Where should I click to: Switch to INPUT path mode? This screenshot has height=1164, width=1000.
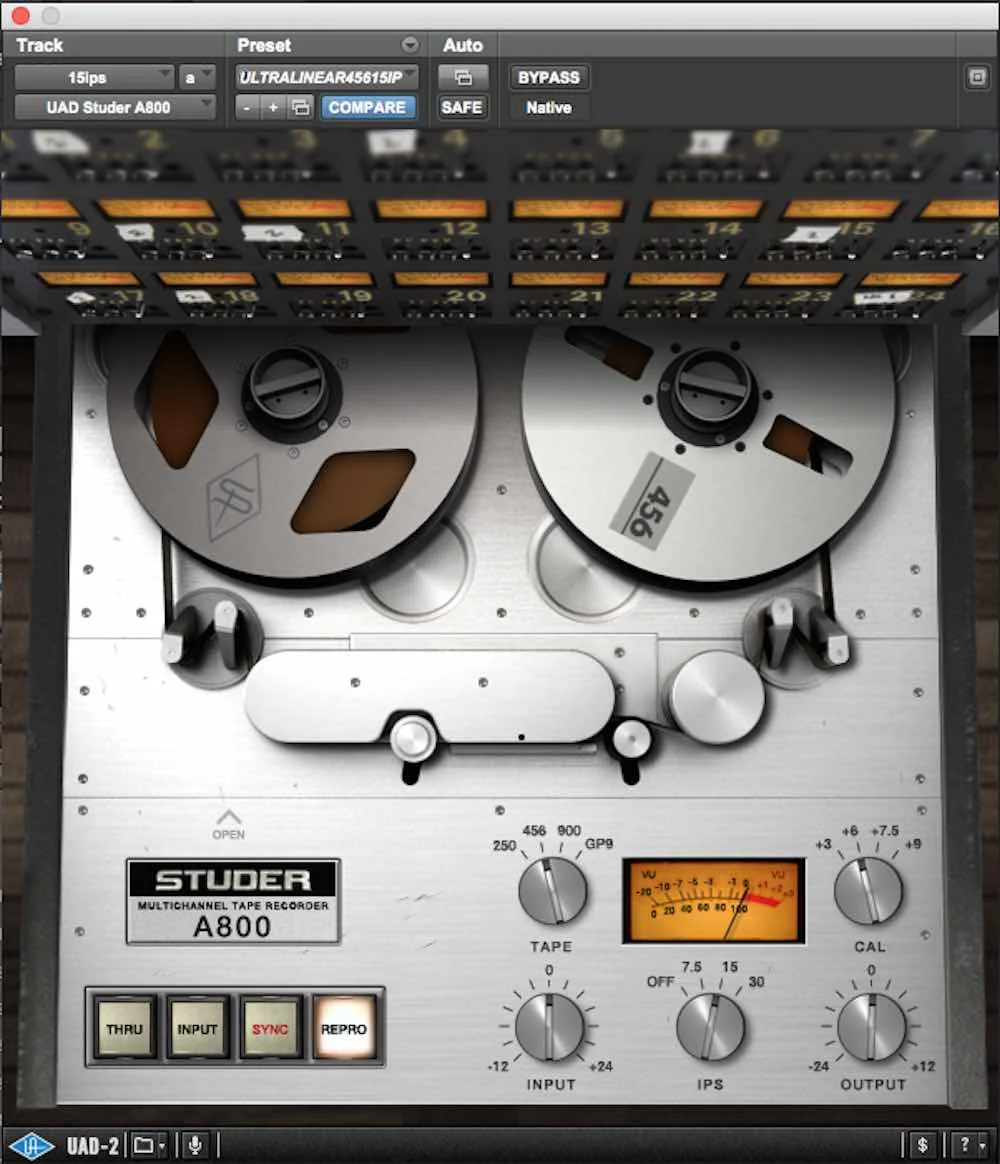pos(197,1029)
